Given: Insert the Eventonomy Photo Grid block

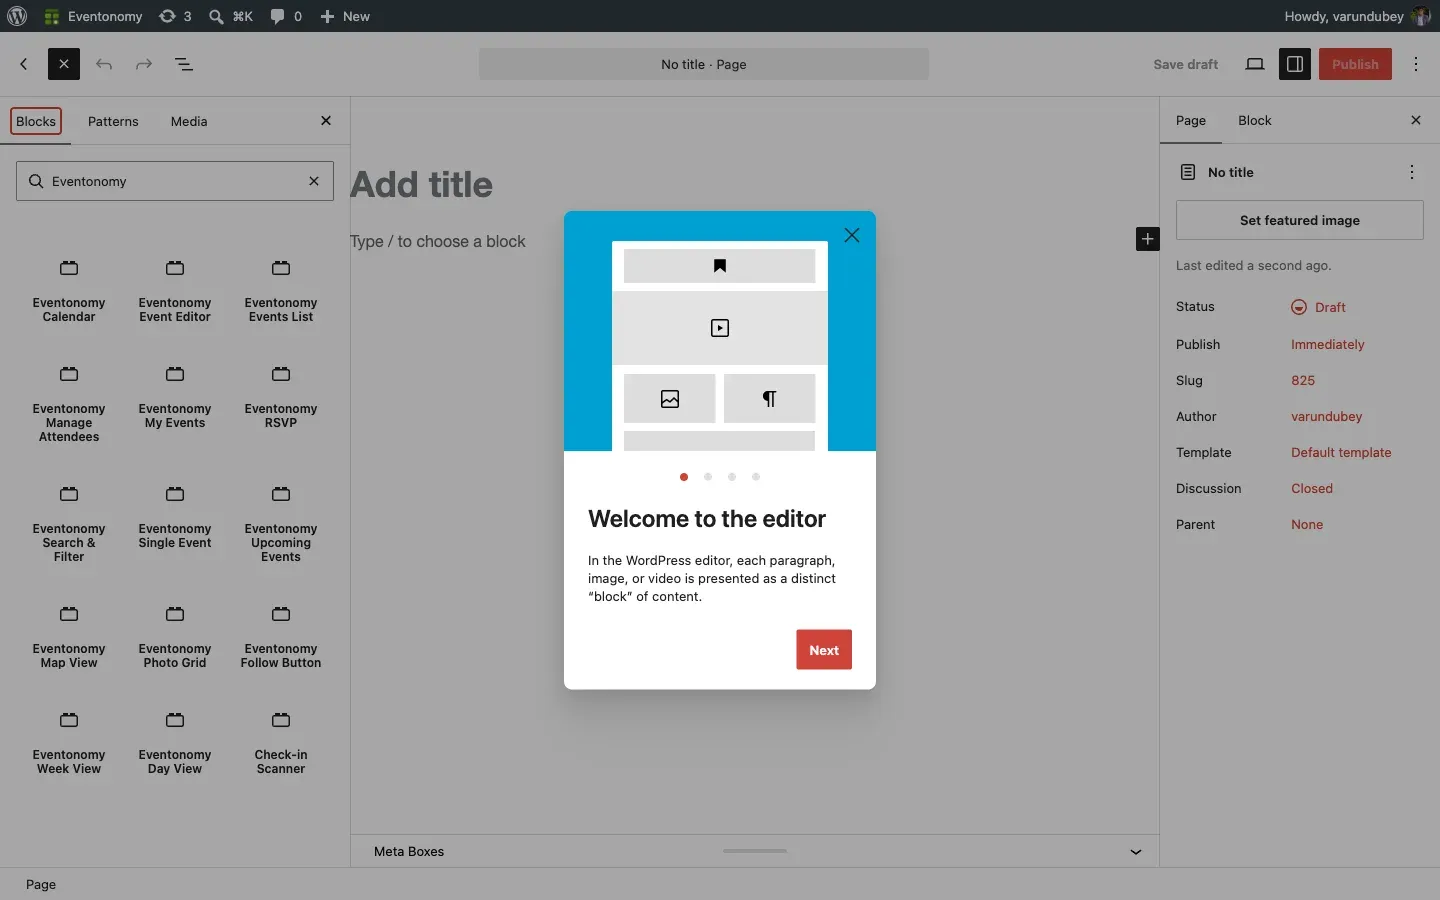Looking at the screenshot, I should click(175, 637).
